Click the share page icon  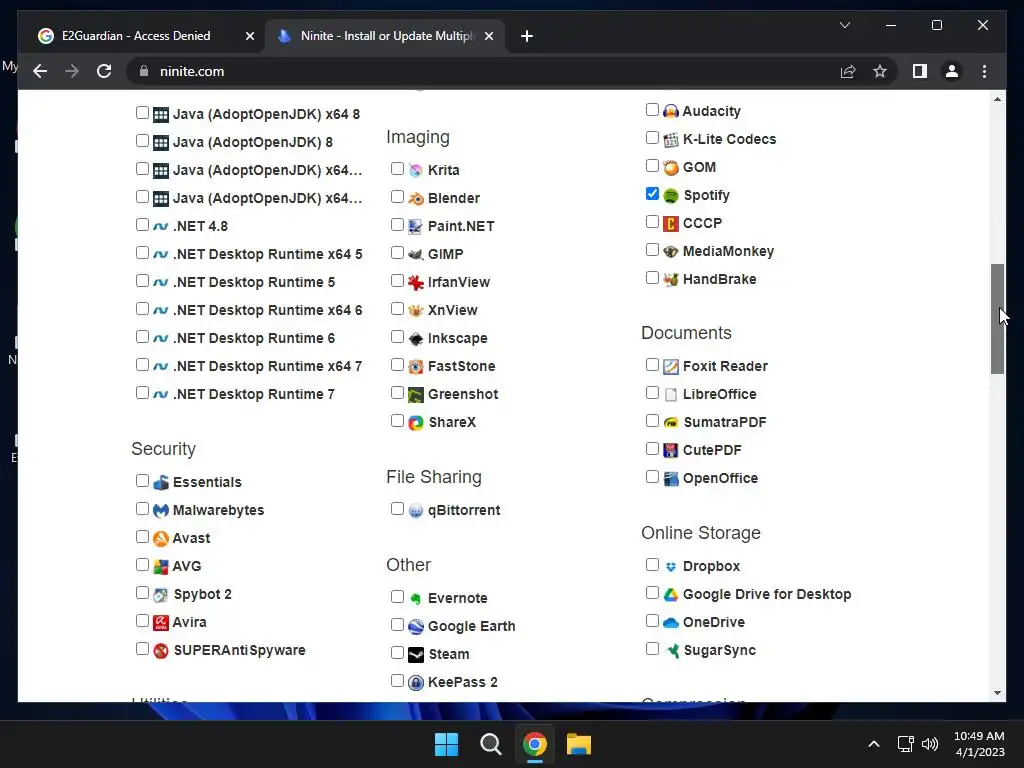click(848, 71)
